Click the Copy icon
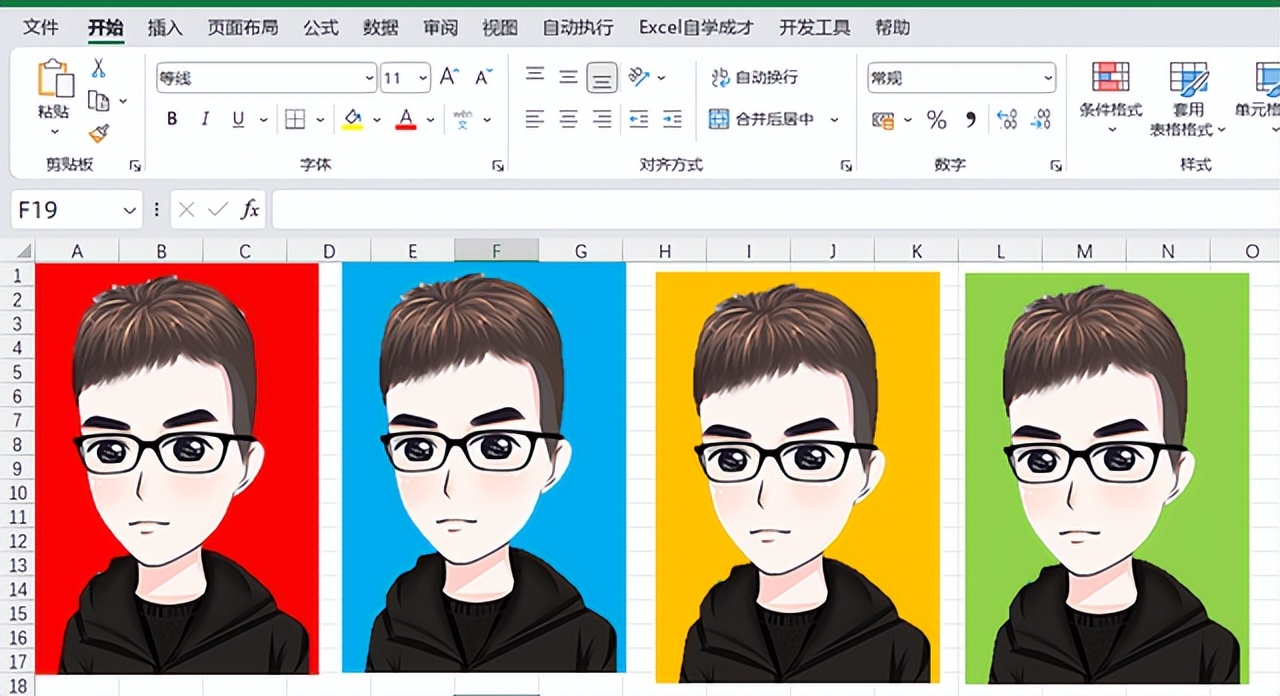1280x696 pixels. pyautogui.click(x=98, y=101)
